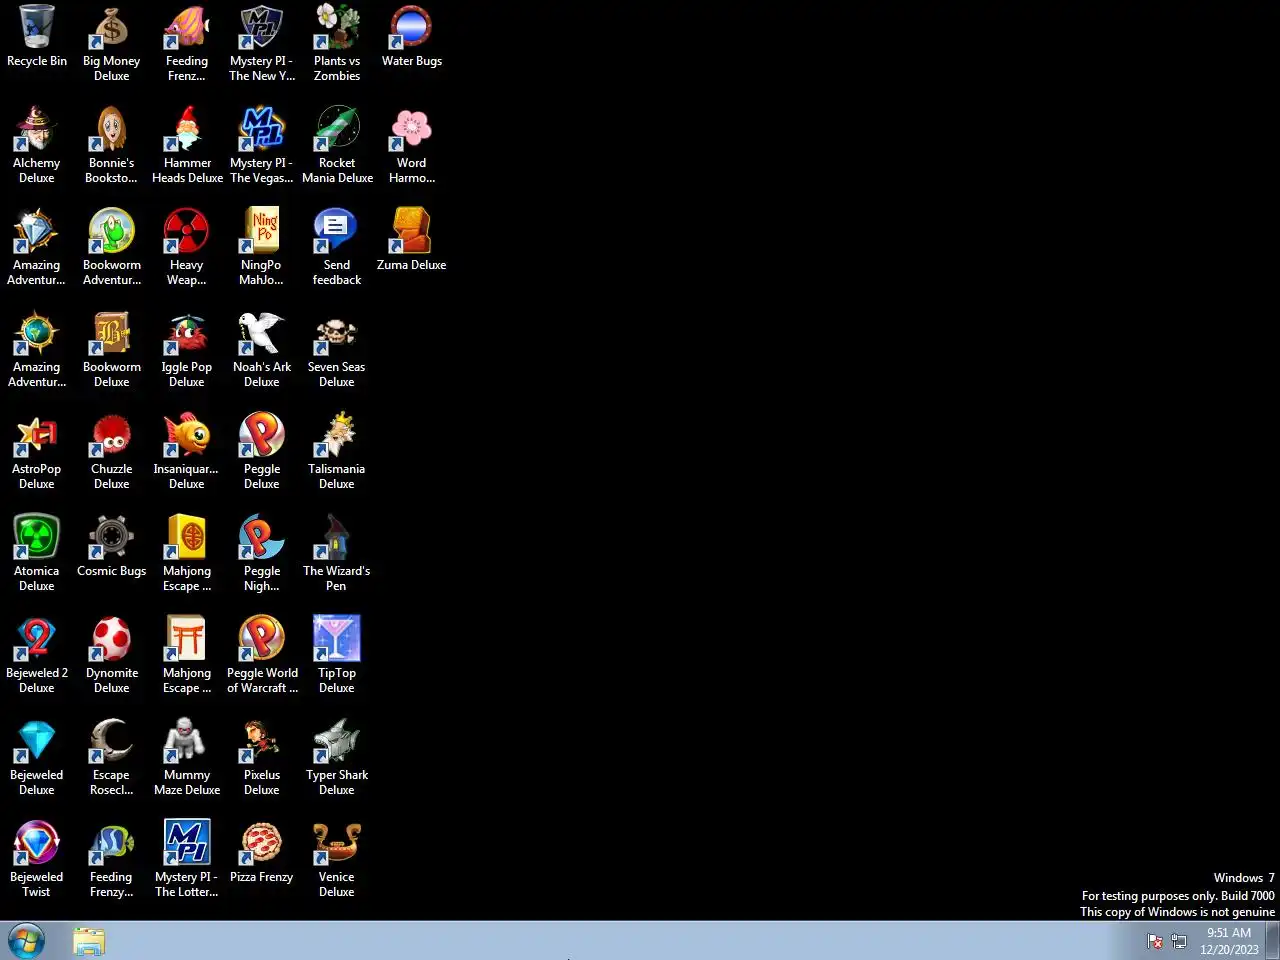The width and height of the screenshot is (1280, 960).
Task: Select Chuzzle Deluxe shortcut
Action: point(112,435)
